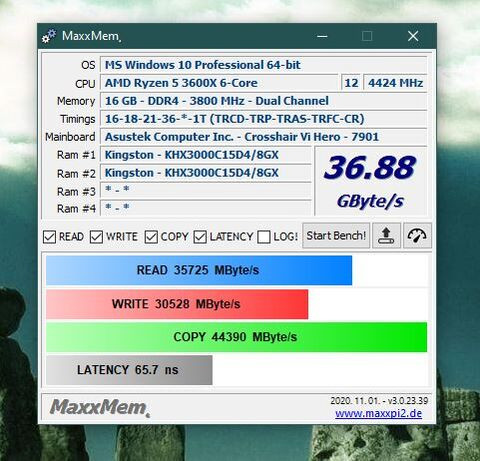Uncheck the LATENCY checkbox
480x461 pixels.
(200, 237)
